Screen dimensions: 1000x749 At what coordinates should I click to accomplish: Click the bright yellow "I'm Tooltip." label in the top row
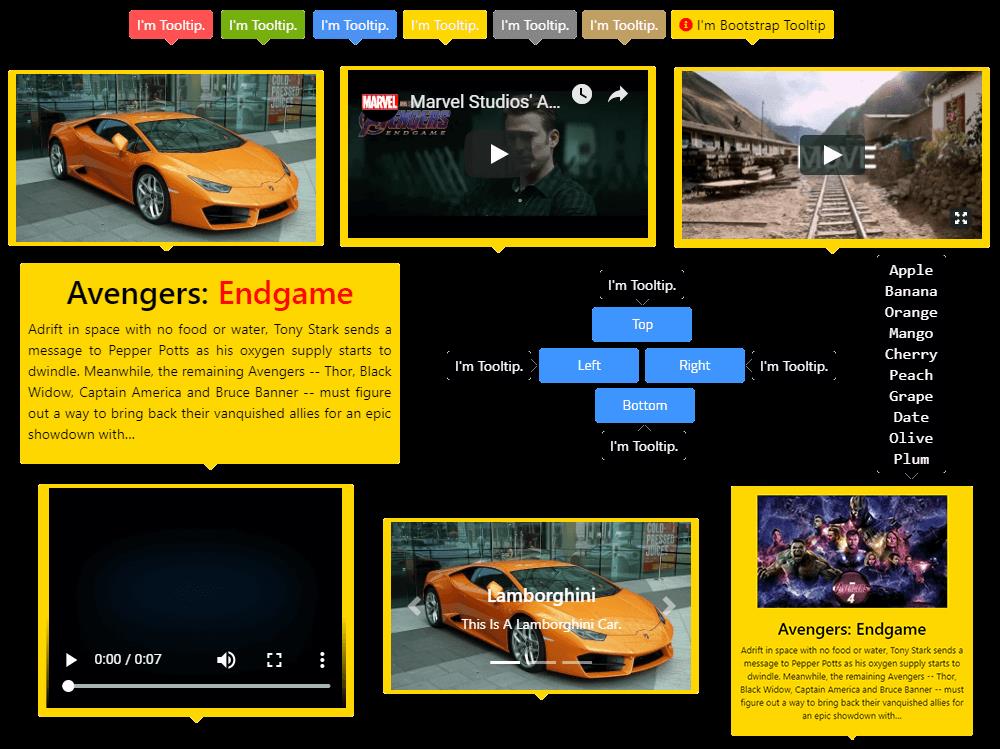coord(445,25)
